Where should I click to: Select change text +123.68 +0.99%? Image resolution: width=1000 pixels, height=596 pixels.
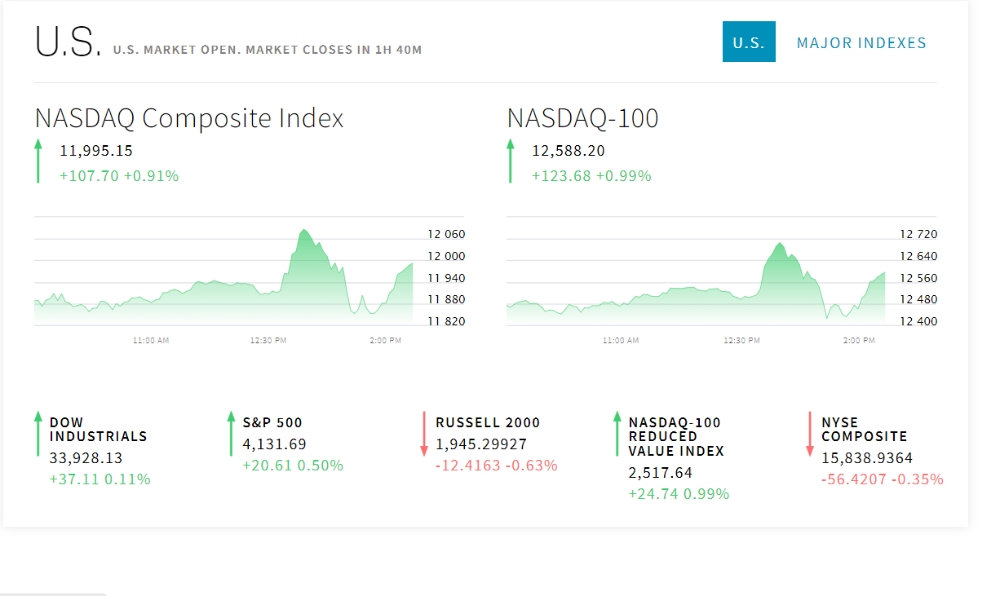coord(592,176)
